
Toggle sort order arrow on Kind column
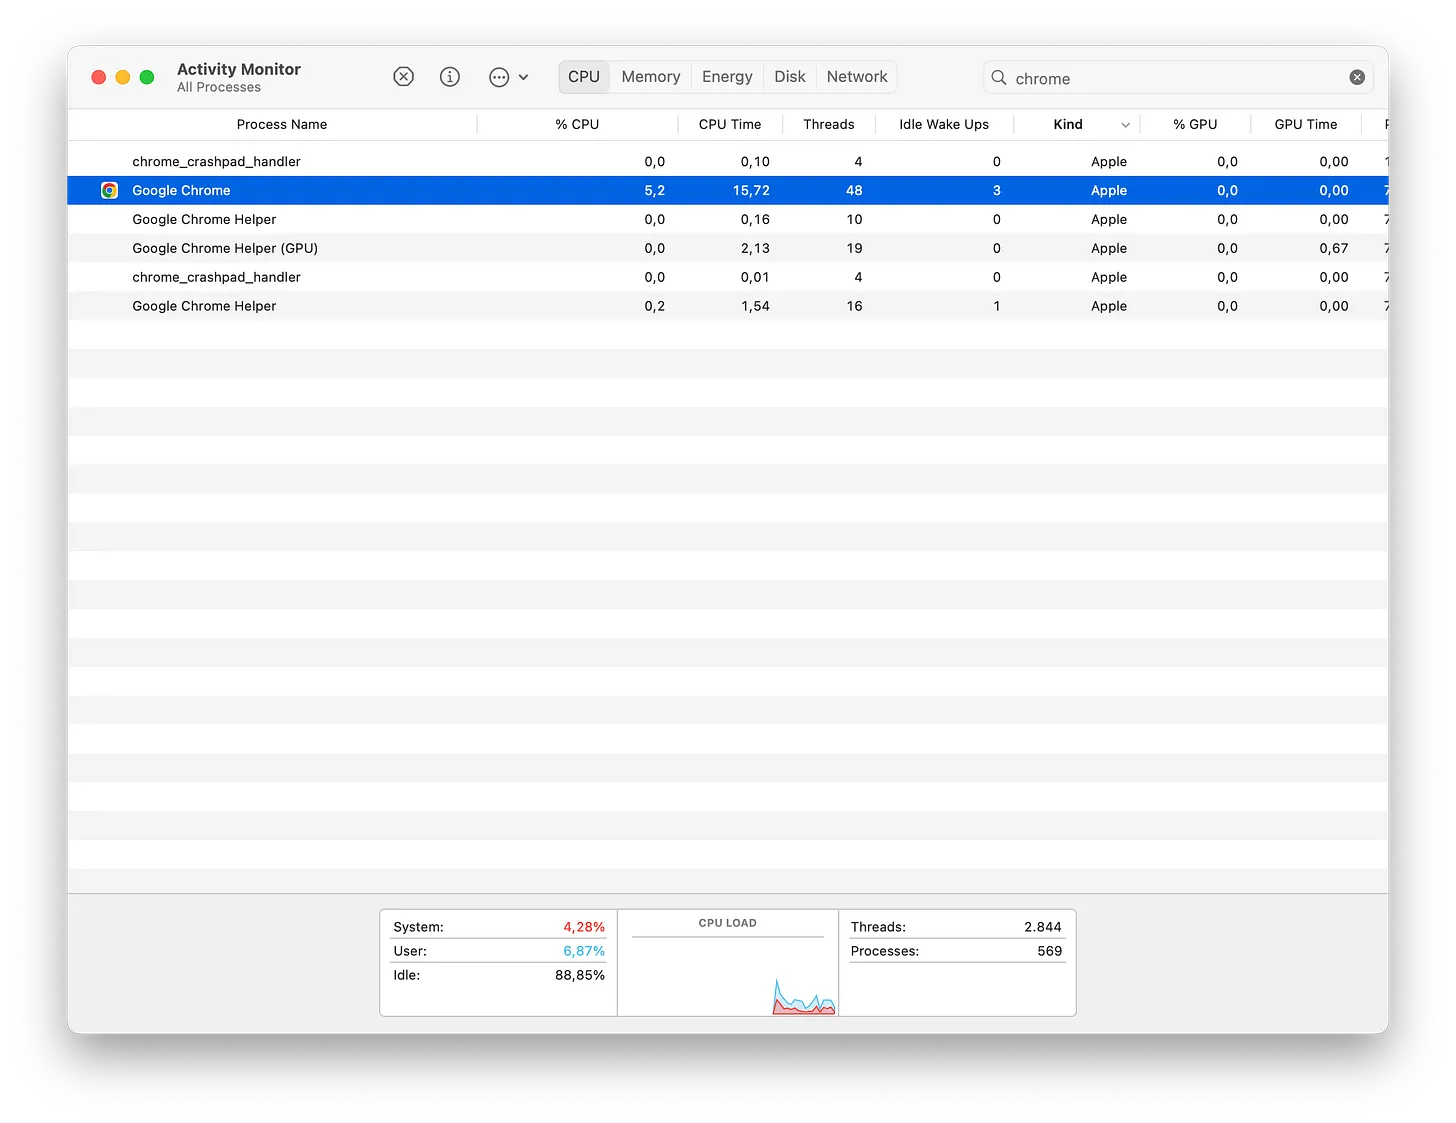(x=1125, y=125)
